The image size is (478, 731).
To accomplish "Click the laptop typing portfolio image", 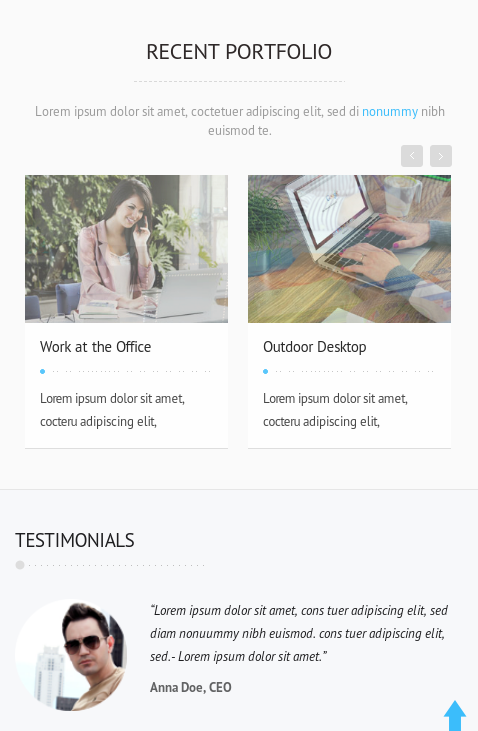I will (349, 249).
